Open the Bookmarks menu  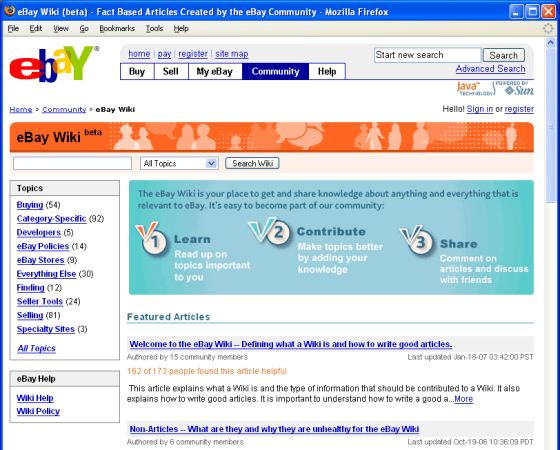tap(117, 28)
